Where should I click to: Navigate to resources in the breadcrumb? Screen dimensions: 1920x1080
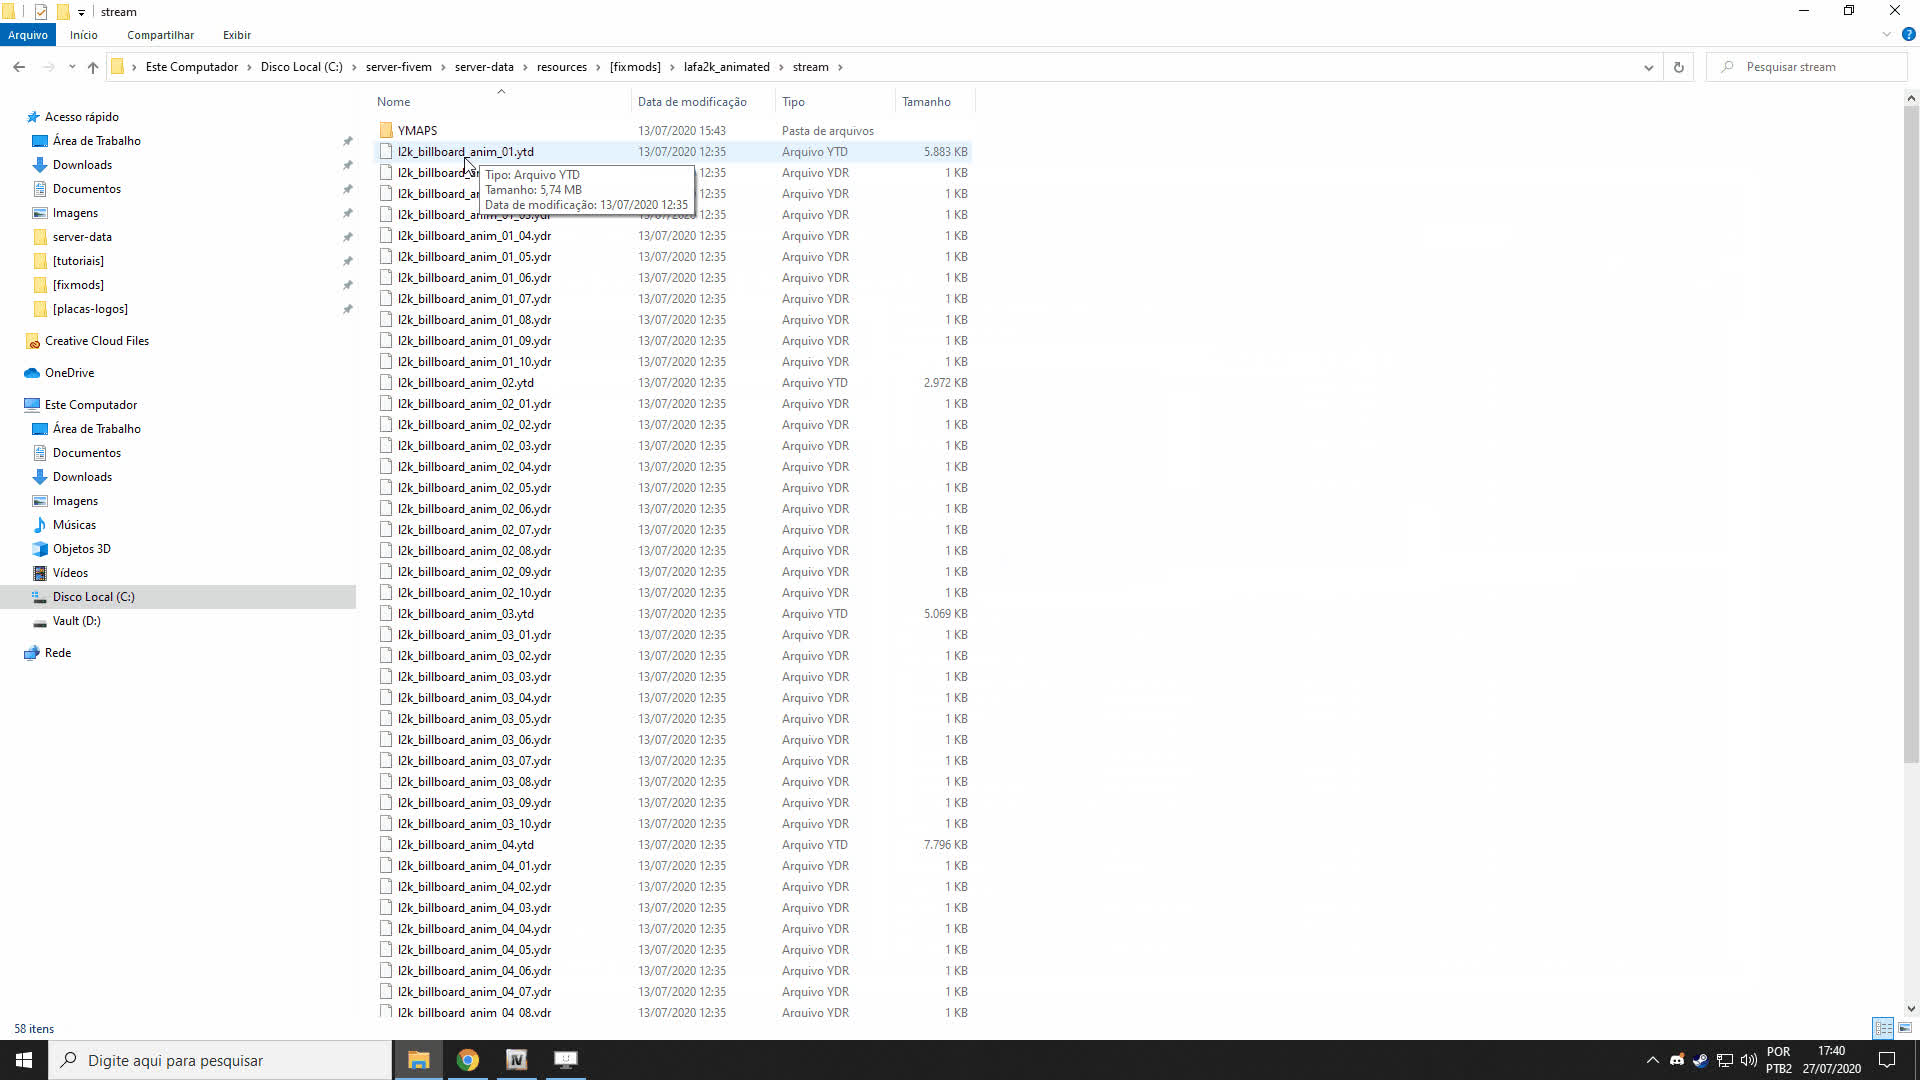pyautogui.click(x=561, y=67)
